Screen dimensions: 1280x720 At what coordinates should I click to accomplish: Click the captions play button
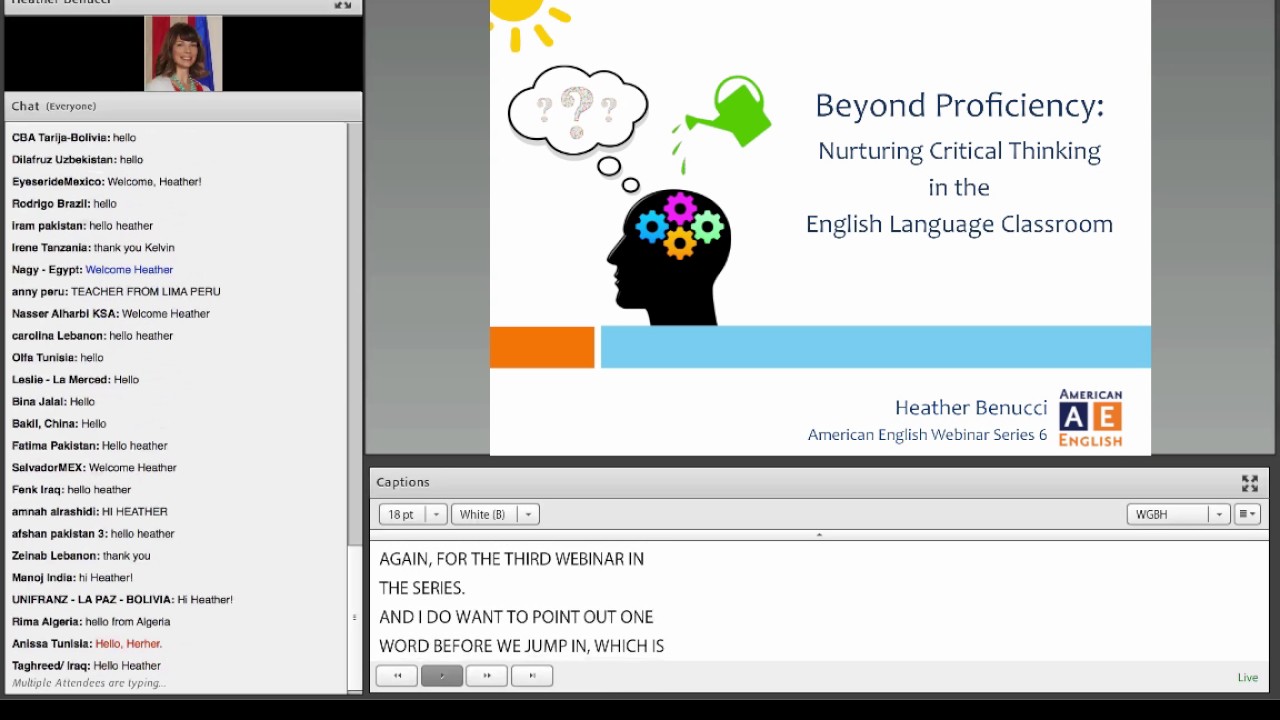point(442,676)
